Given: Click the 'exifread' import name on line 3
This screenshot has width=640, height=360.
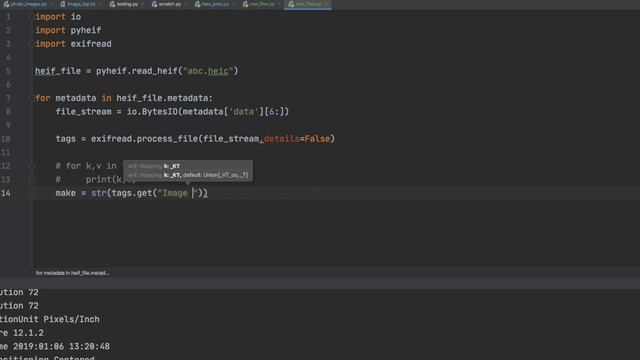Looking at the screenshot, I should point(91,44).
